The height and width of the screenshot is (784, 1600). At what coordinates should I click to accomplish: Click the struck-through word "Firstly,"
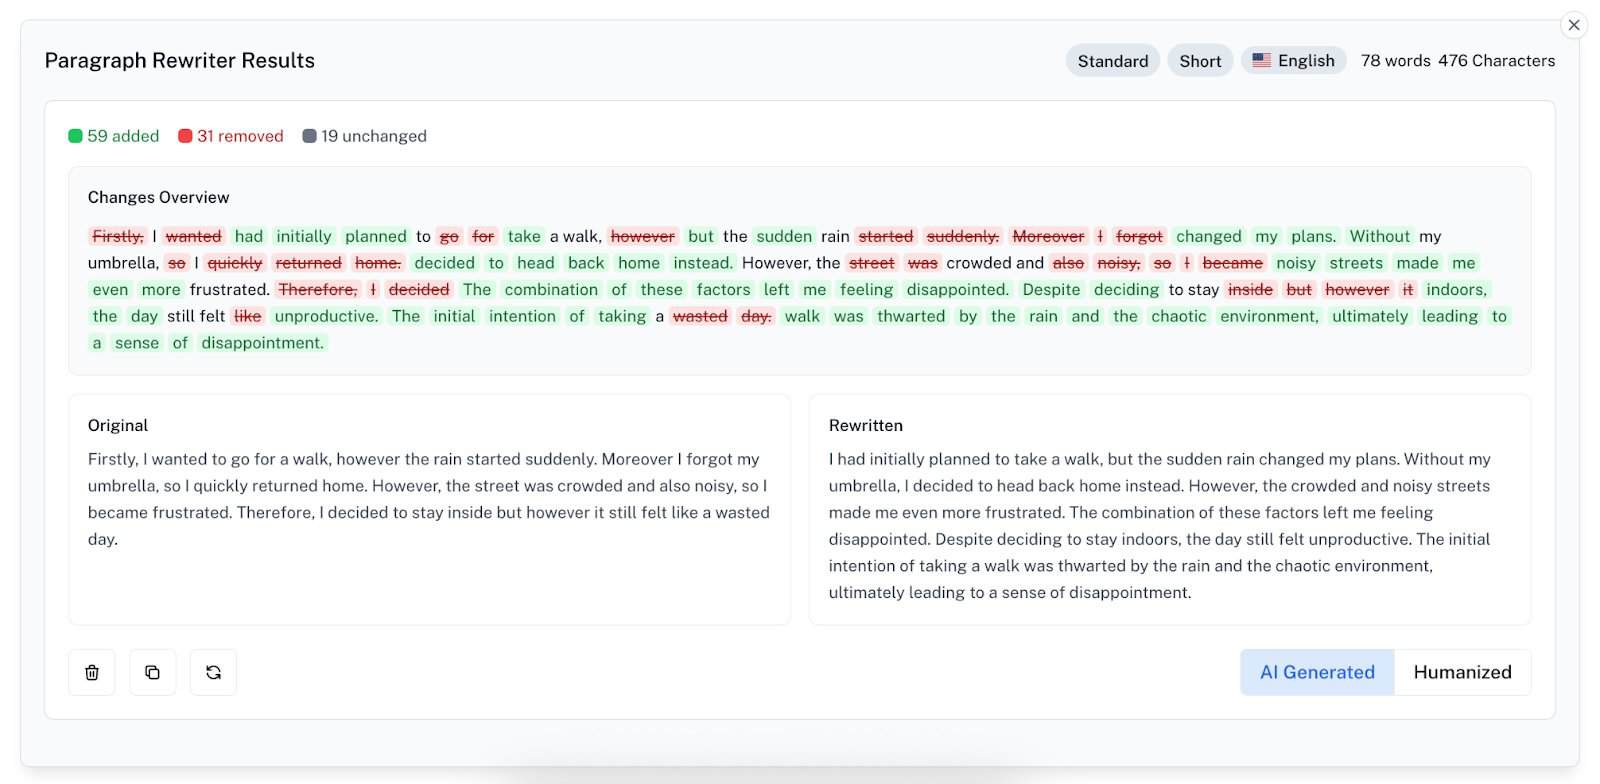tap(118, 236)
